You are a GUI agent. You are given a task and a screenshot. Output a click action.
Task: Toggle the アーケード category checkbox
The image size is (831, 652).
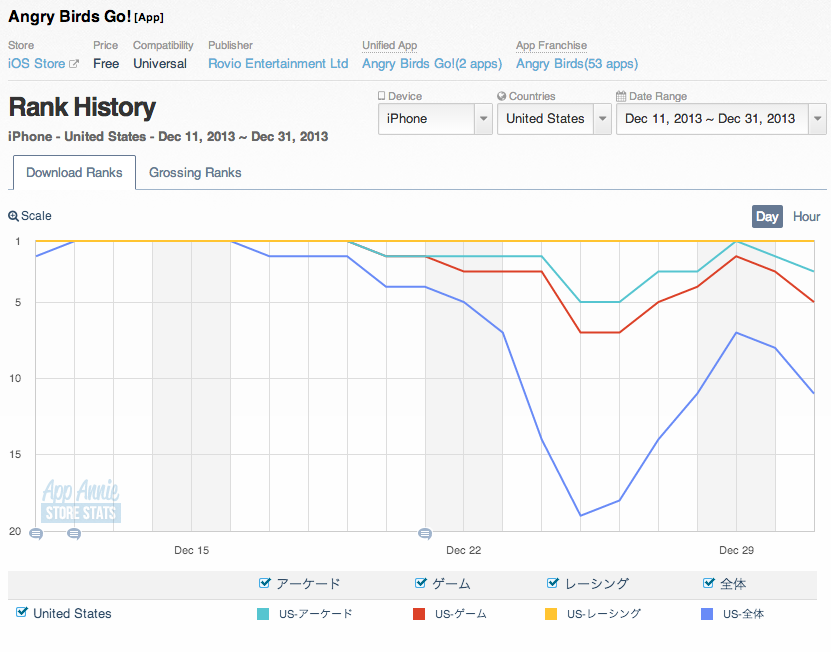tap(264, 583)
